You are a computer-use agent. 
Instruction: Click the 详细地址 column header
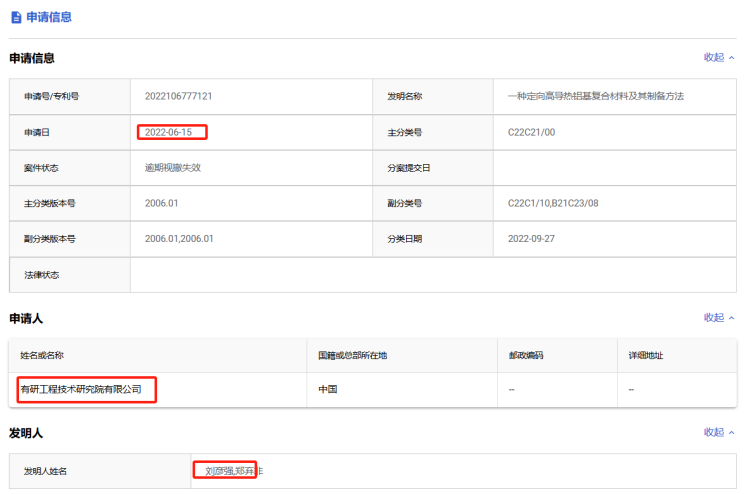pyautogui.click(x=646, y=356)
